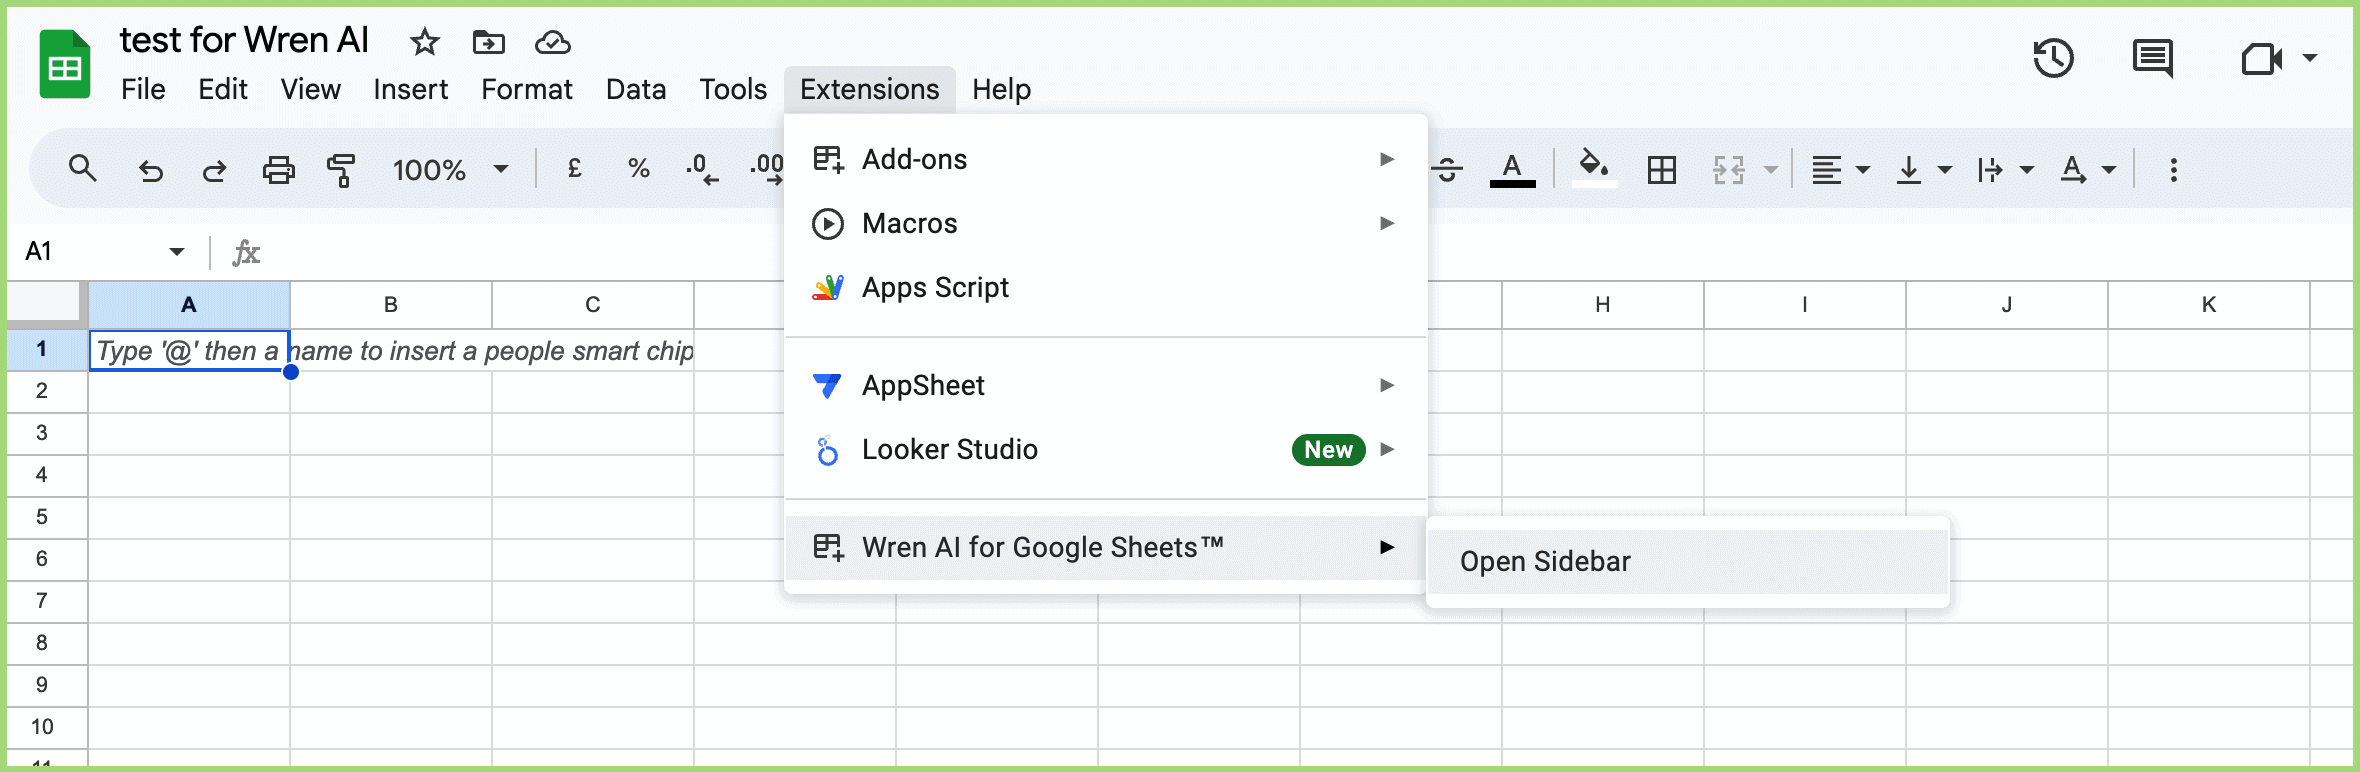Image resolution: width=2360 pixels, height=772 pixels.
Task: Open the Format menu
Action: click(527, 89)
